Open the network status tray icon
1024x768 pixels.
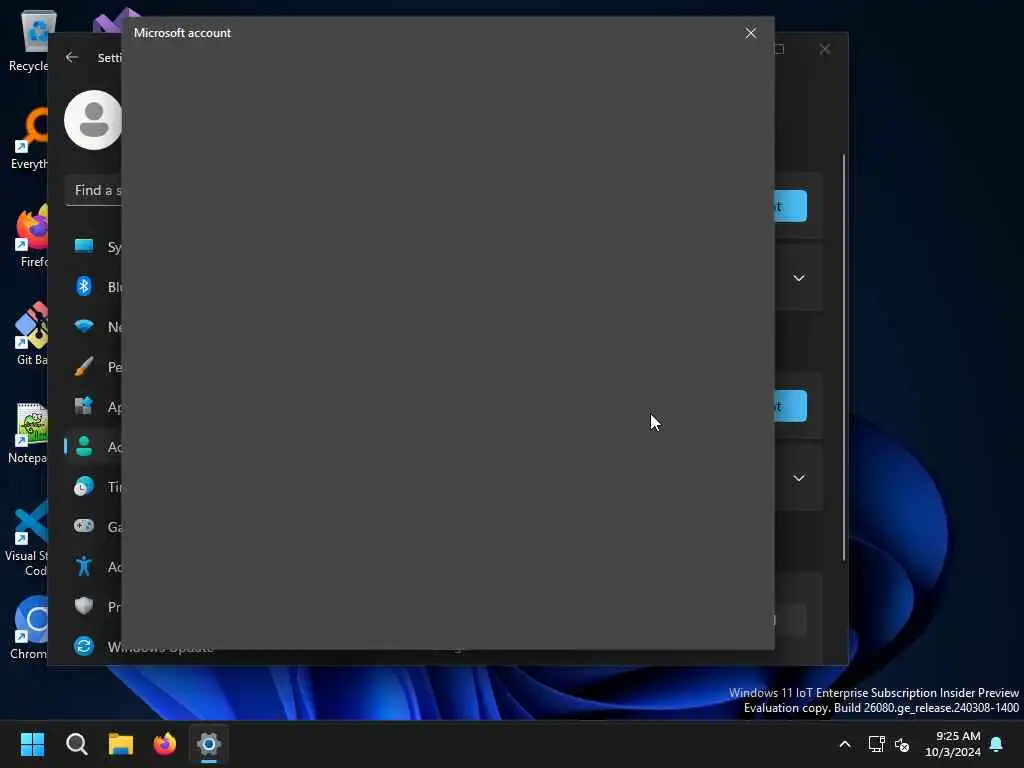876,744
